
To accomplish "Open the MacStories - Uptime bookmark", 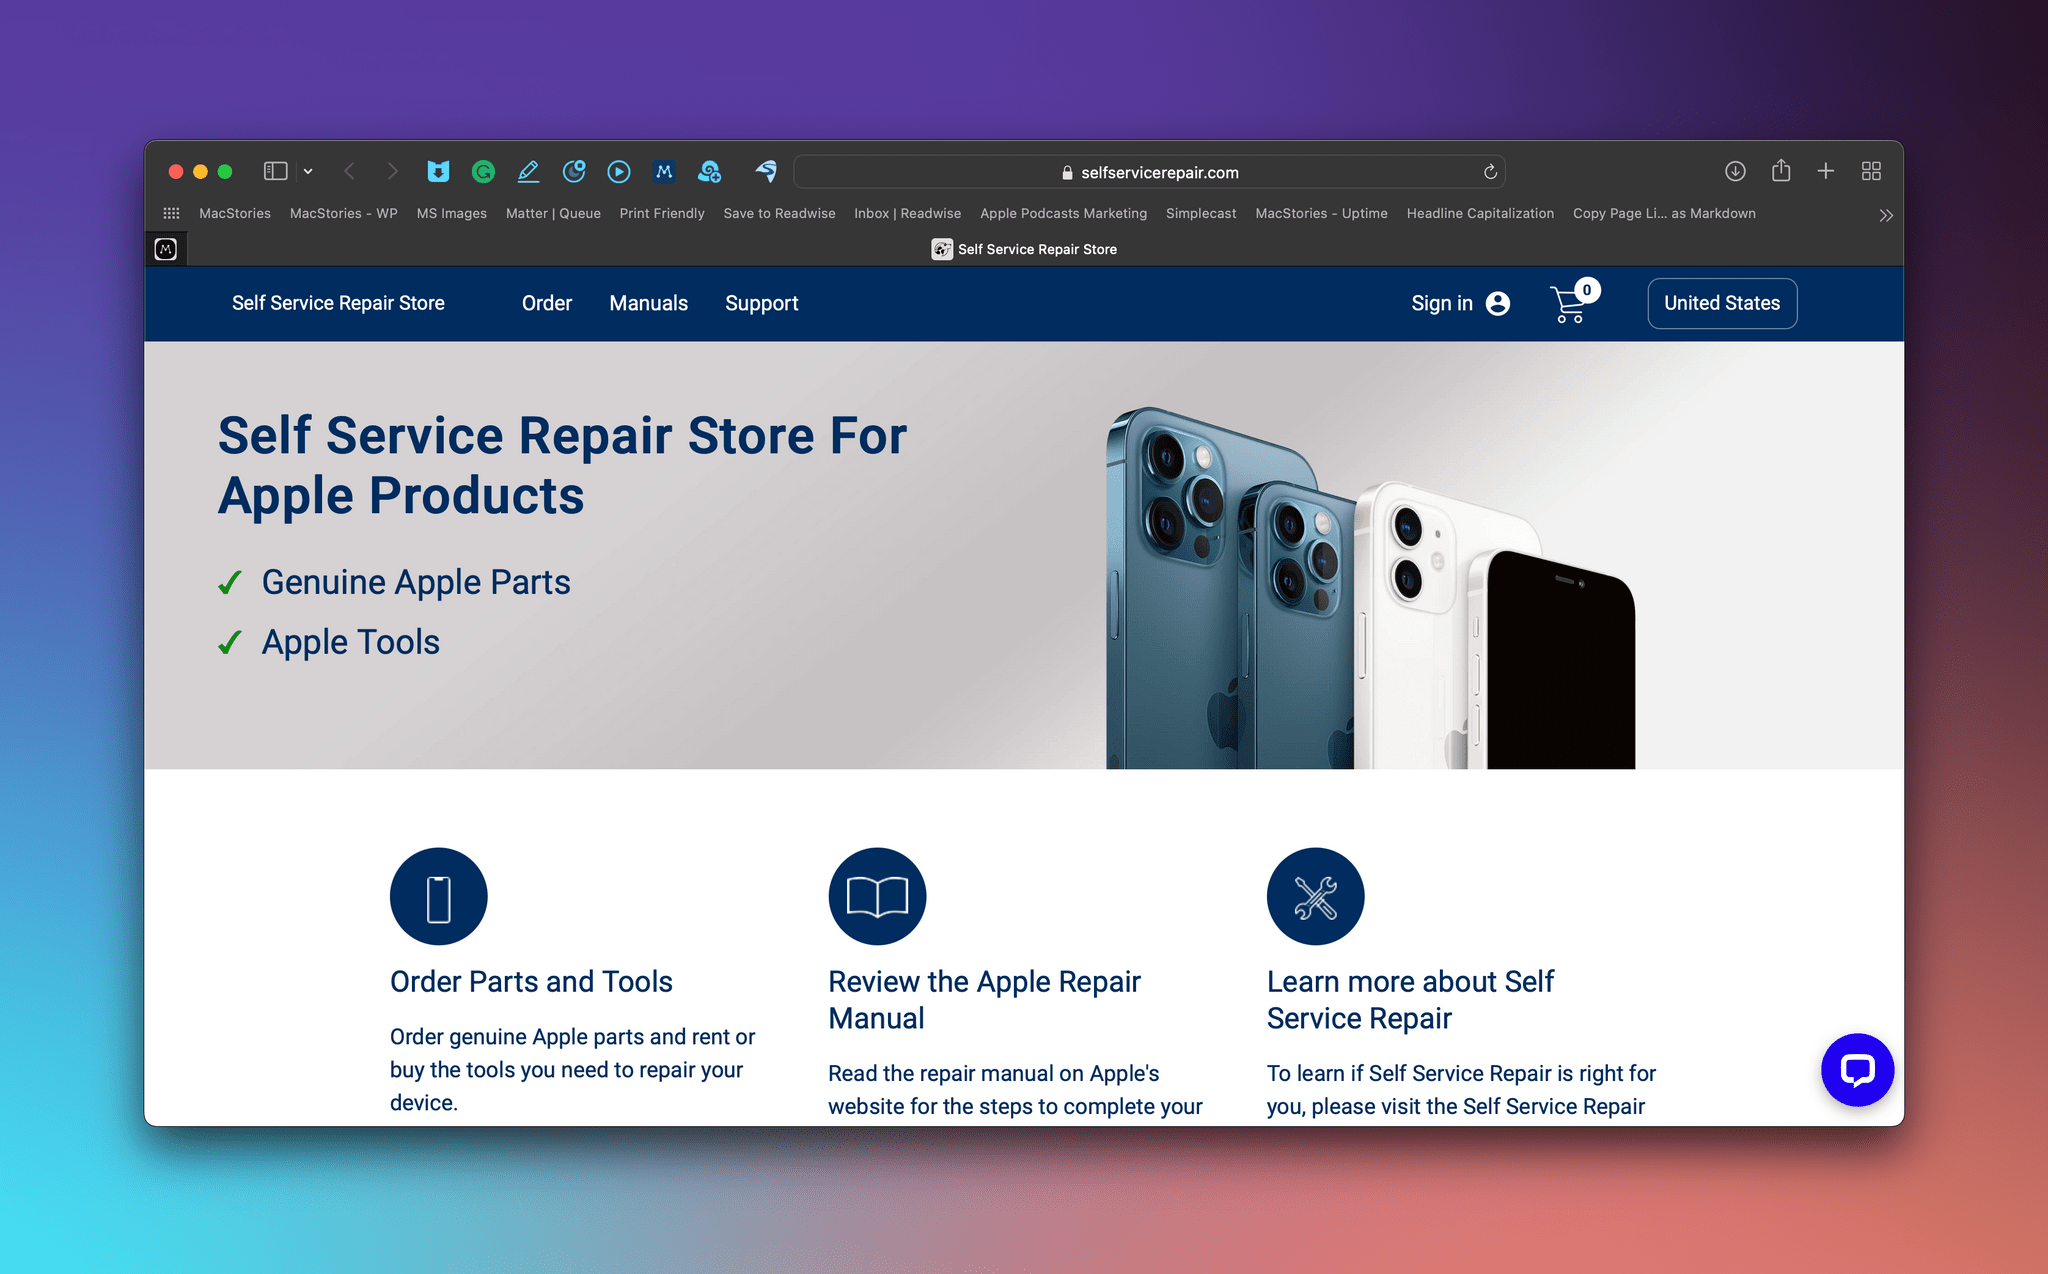I will (1321, 213).
